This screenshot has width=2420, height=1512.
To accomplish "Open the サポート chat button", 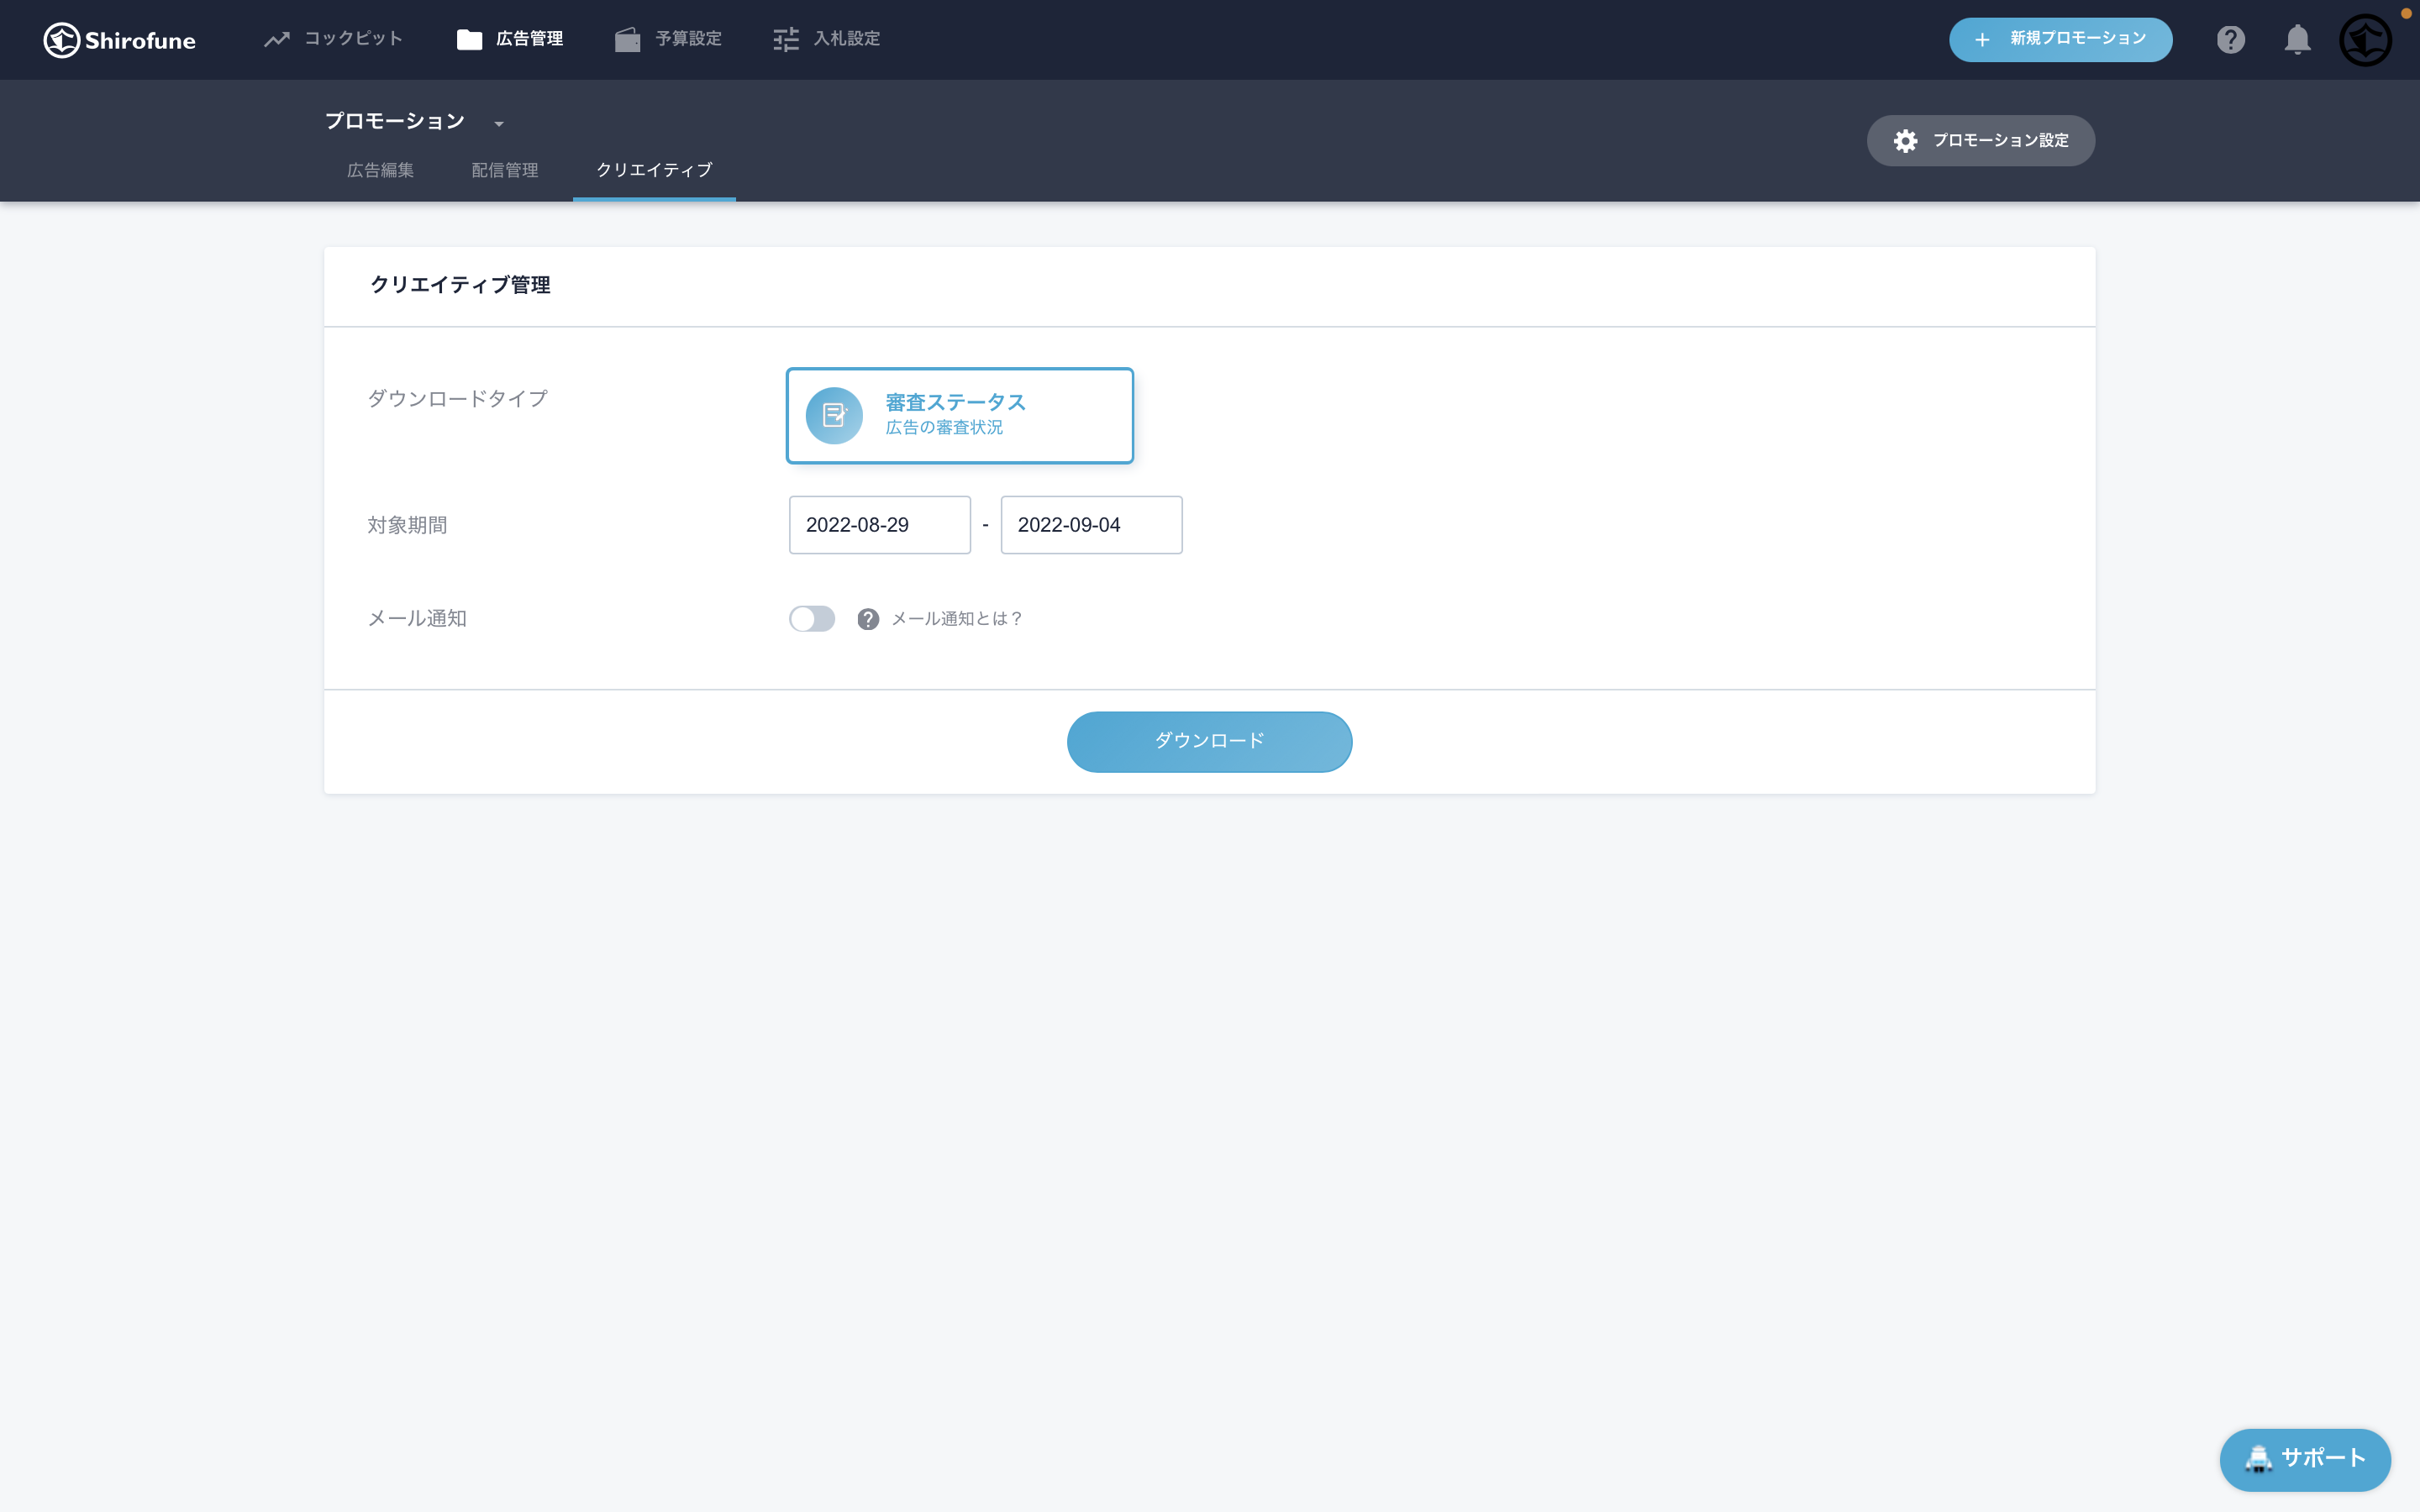I will [2304, 1459].
